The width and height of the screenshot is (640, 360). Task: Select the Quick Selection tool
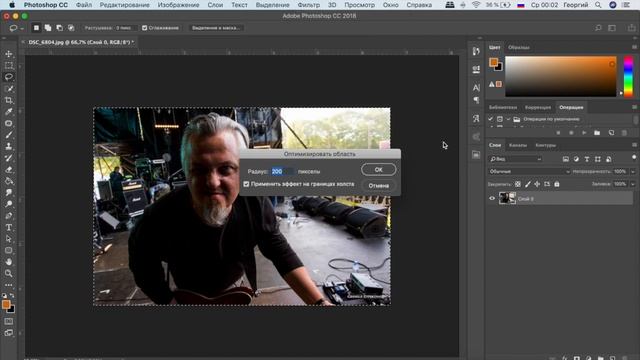point(9,89)
